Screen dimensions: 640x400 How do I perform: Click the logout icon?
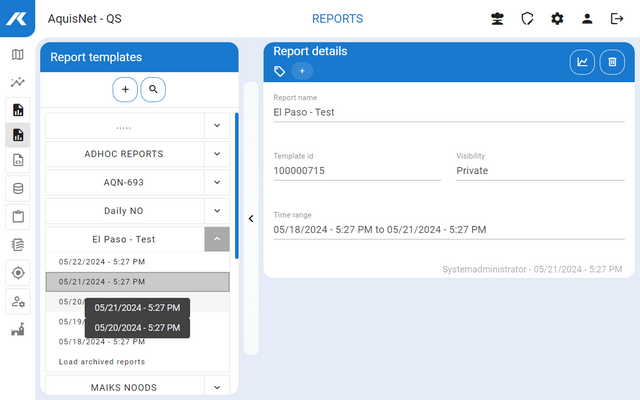pyautogui.click(x=617, y=19)
